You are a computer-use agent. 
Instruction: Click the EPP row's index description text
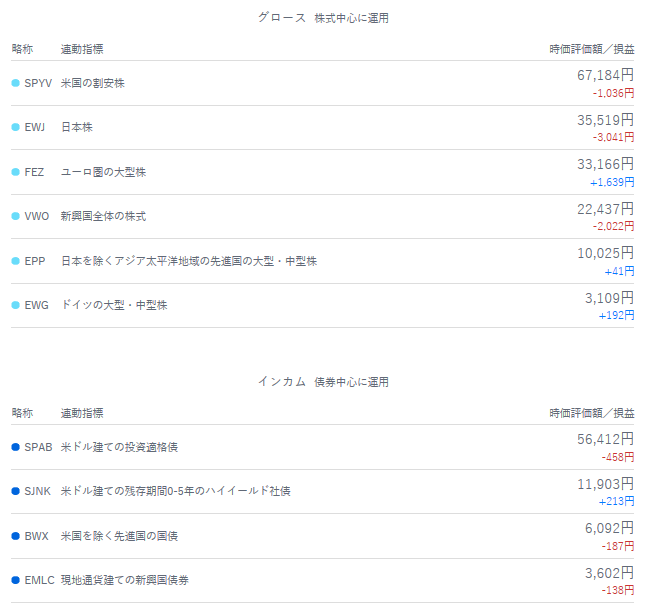[189, 261]
